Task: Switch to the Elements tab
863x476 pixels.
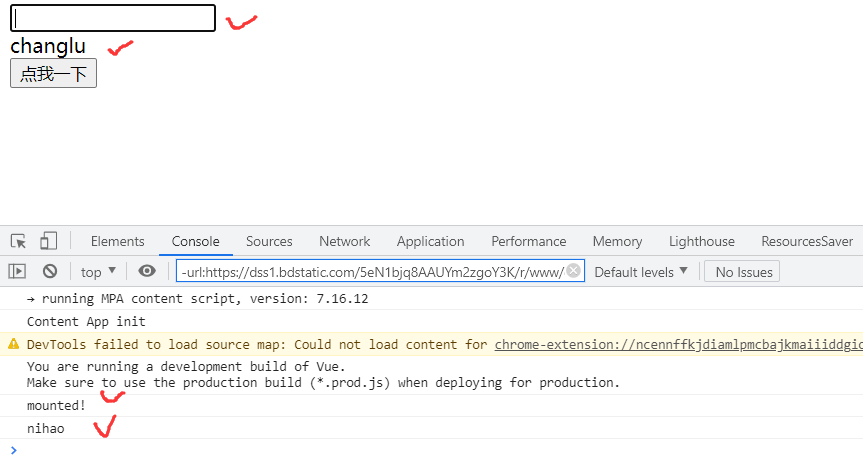Action: click(118, 242)
